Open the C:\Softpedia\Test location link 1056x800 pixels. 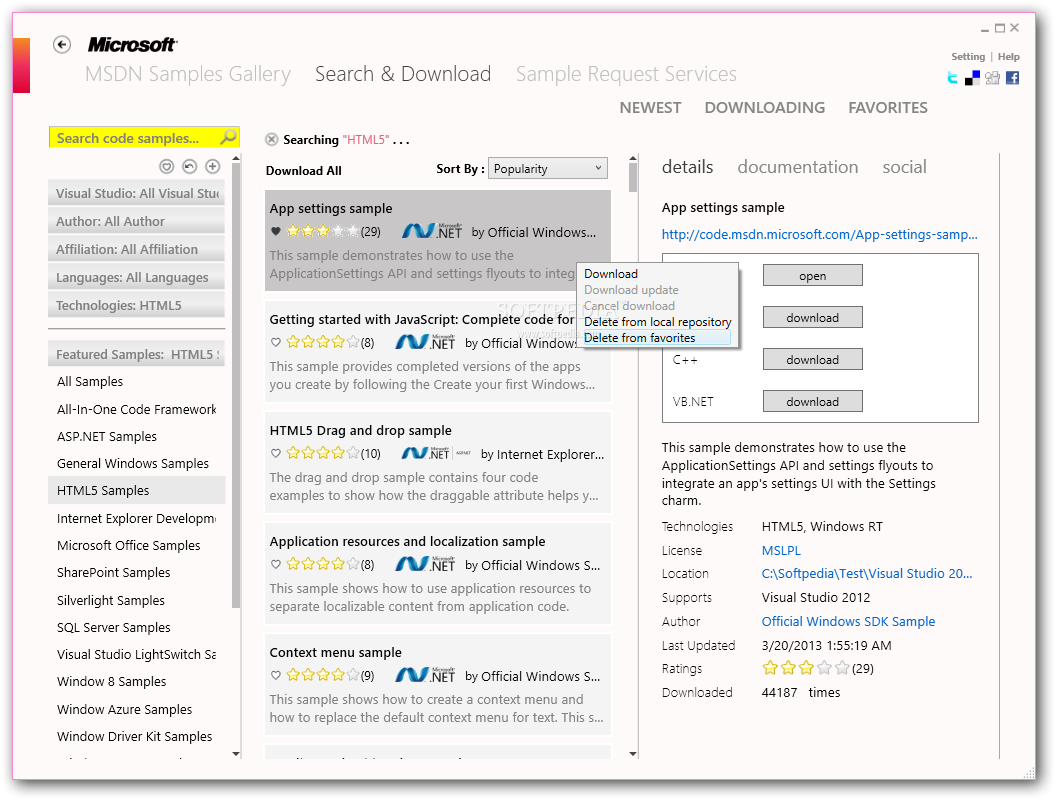(867, 573)
